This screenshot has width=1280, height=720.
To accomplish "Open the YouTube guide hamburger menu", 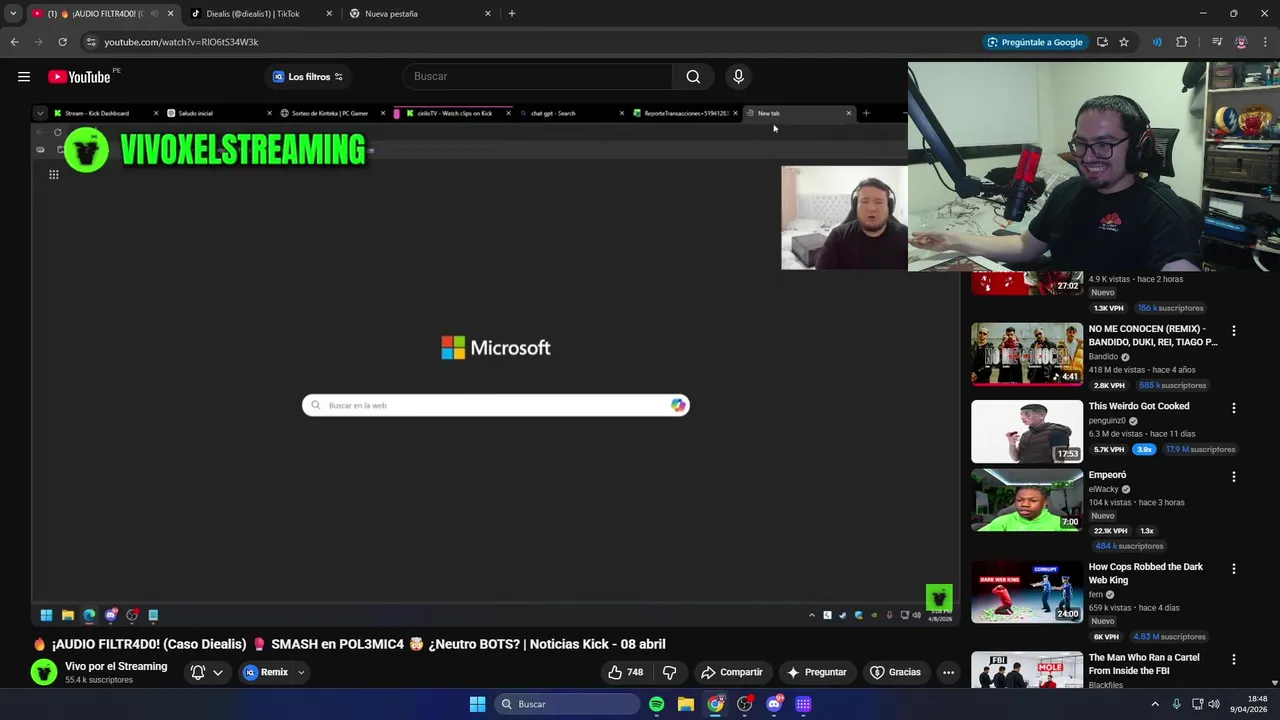I will point(23,77).
